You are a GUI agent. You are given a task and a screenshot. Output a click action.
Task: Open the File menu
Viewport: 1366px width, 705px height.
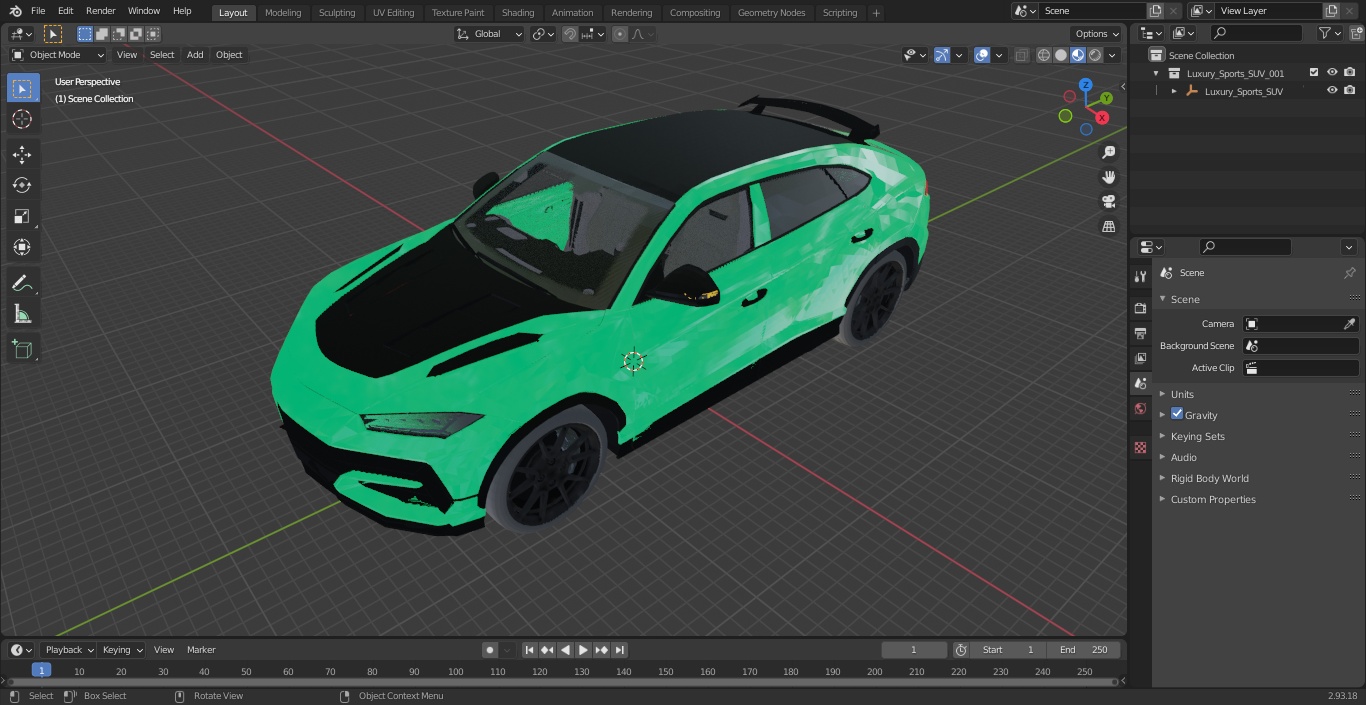(38, 11)
